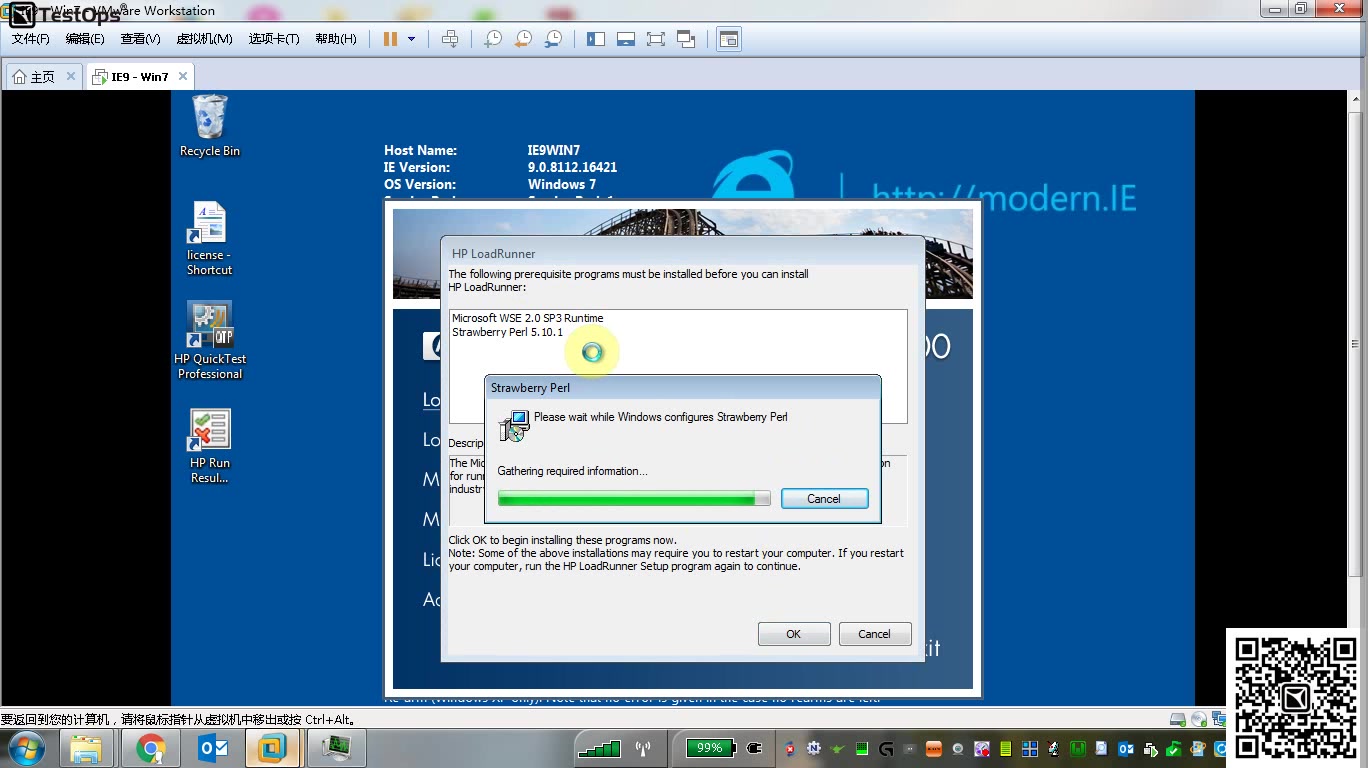Click OK in the HP LoadRunner dialog
1368x768 pixels.
[794, 634]
